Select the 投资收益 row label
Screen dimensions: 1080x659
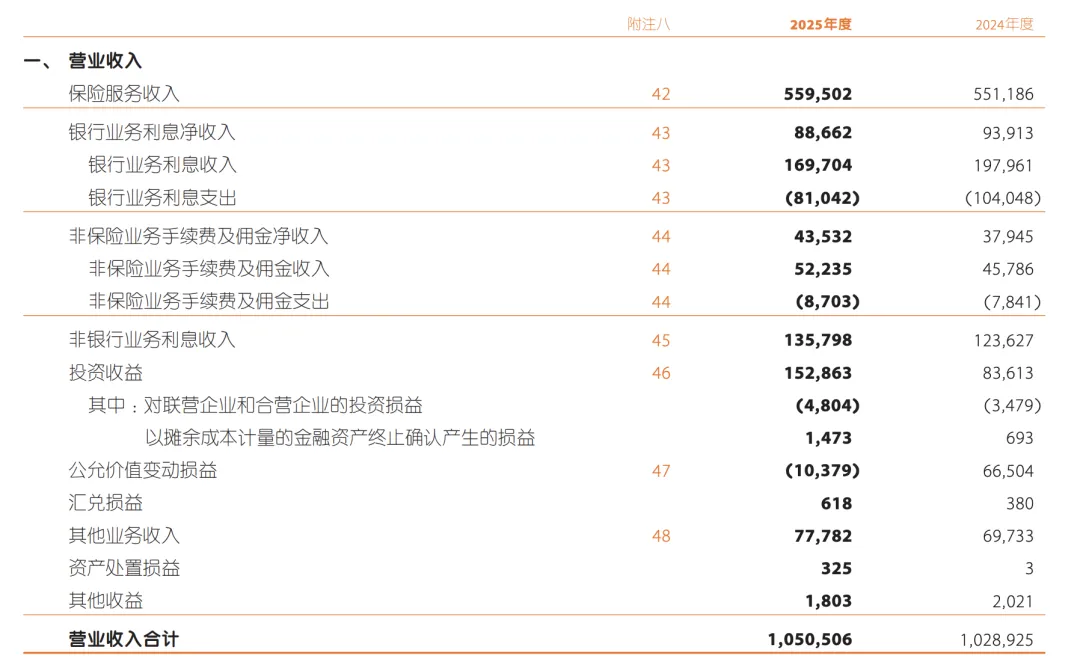coord(105,373)
